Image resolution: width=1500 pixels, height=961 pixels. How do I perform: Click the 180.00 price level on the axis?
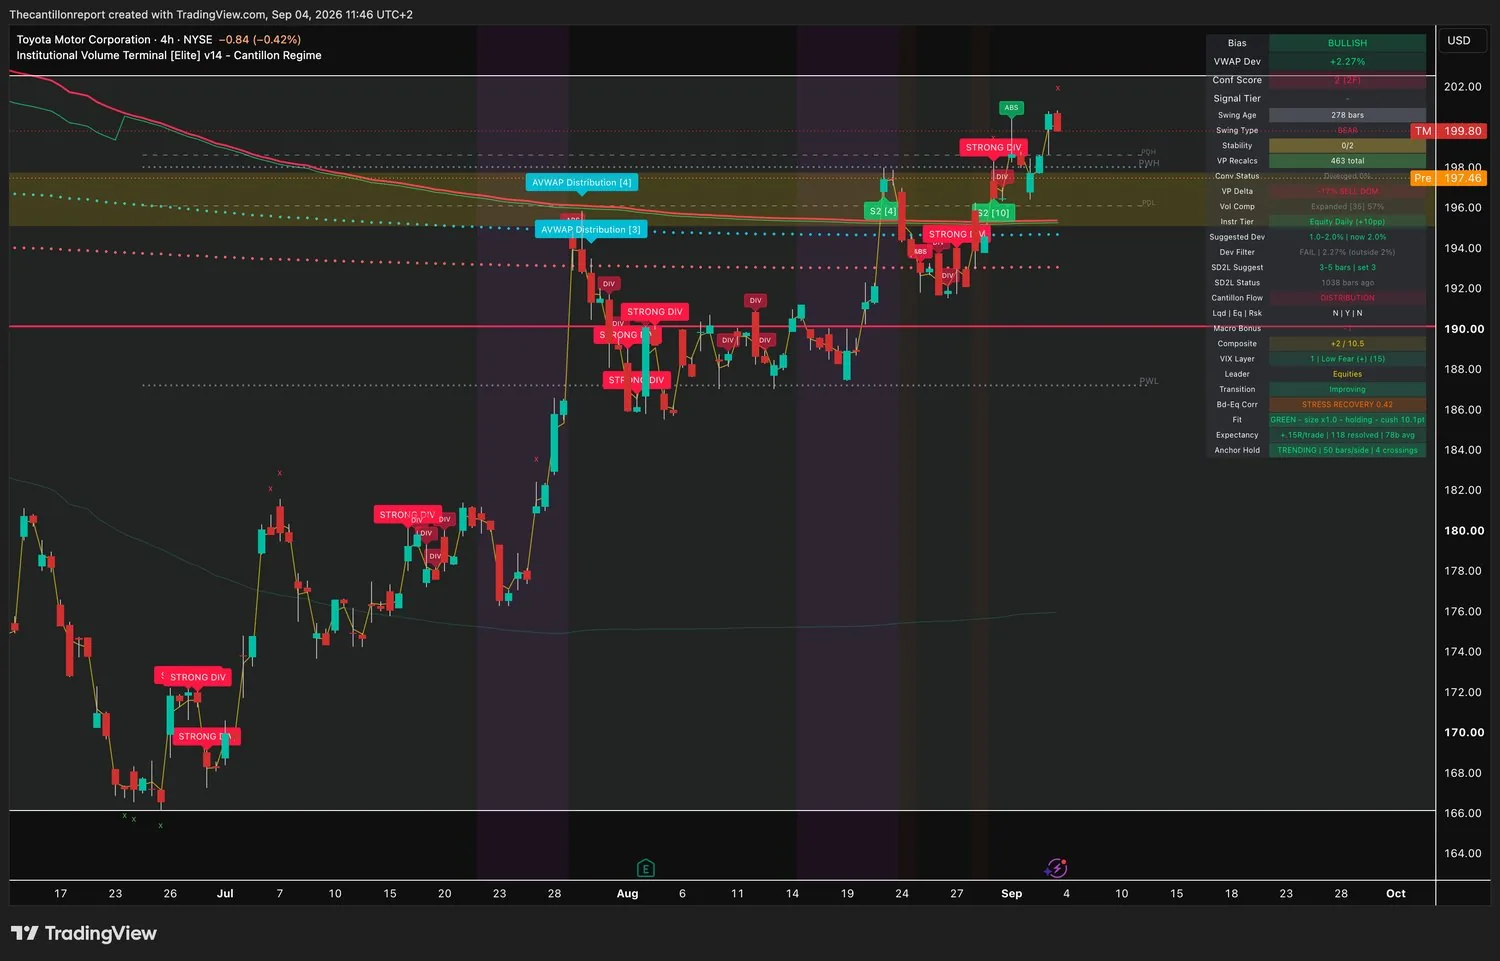click(x=1463, y=531)
